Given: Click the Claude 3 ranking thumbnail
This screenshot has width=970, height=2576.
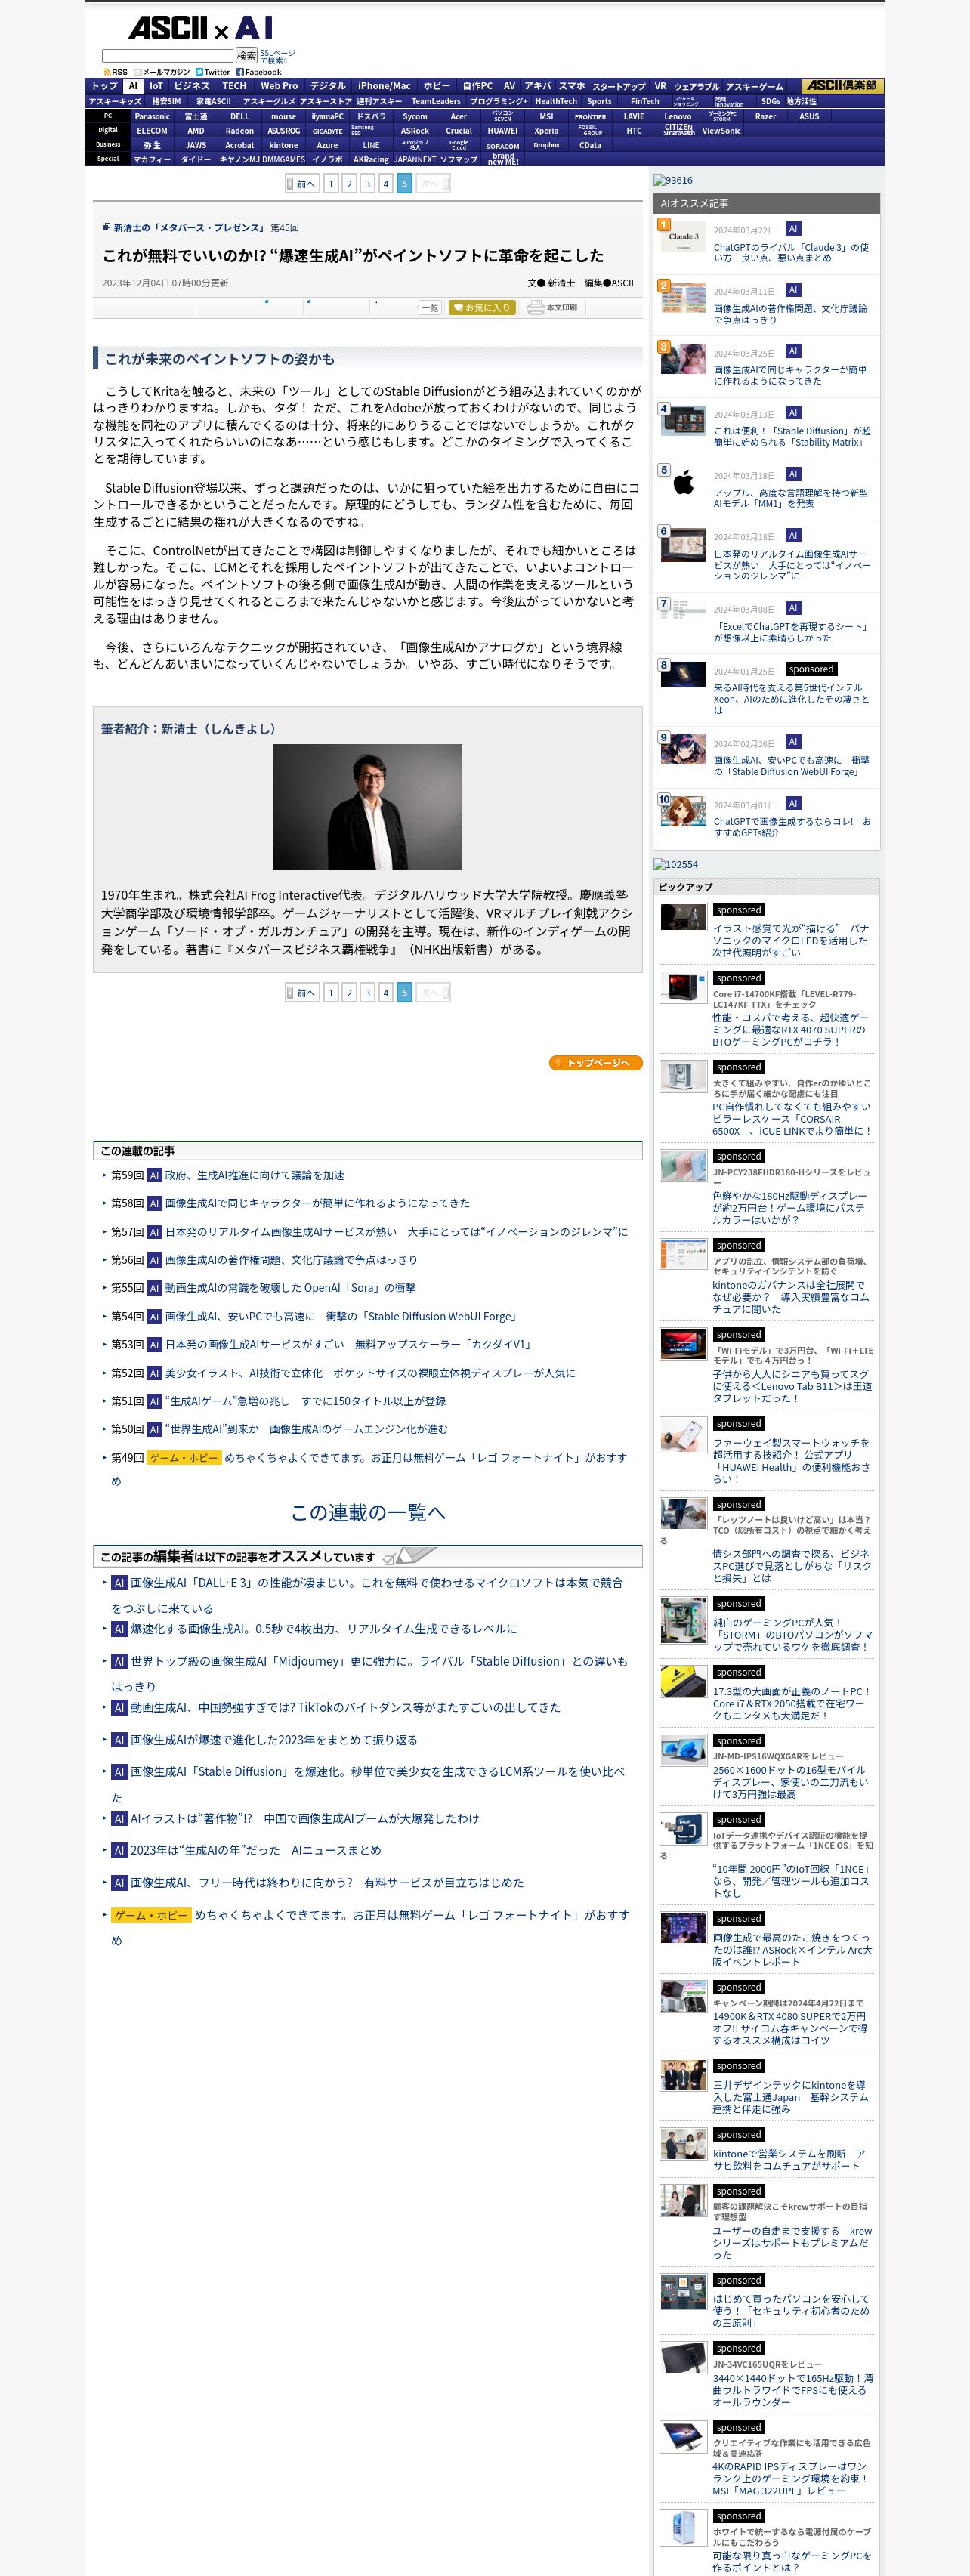Looking at the screenshot, I should (683, 236).
